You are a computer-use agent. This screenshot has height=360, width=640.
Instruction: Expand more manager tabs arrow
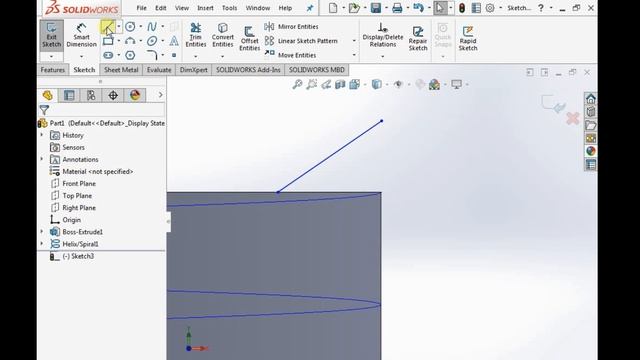pyautogui.click(x=160, y=95)
